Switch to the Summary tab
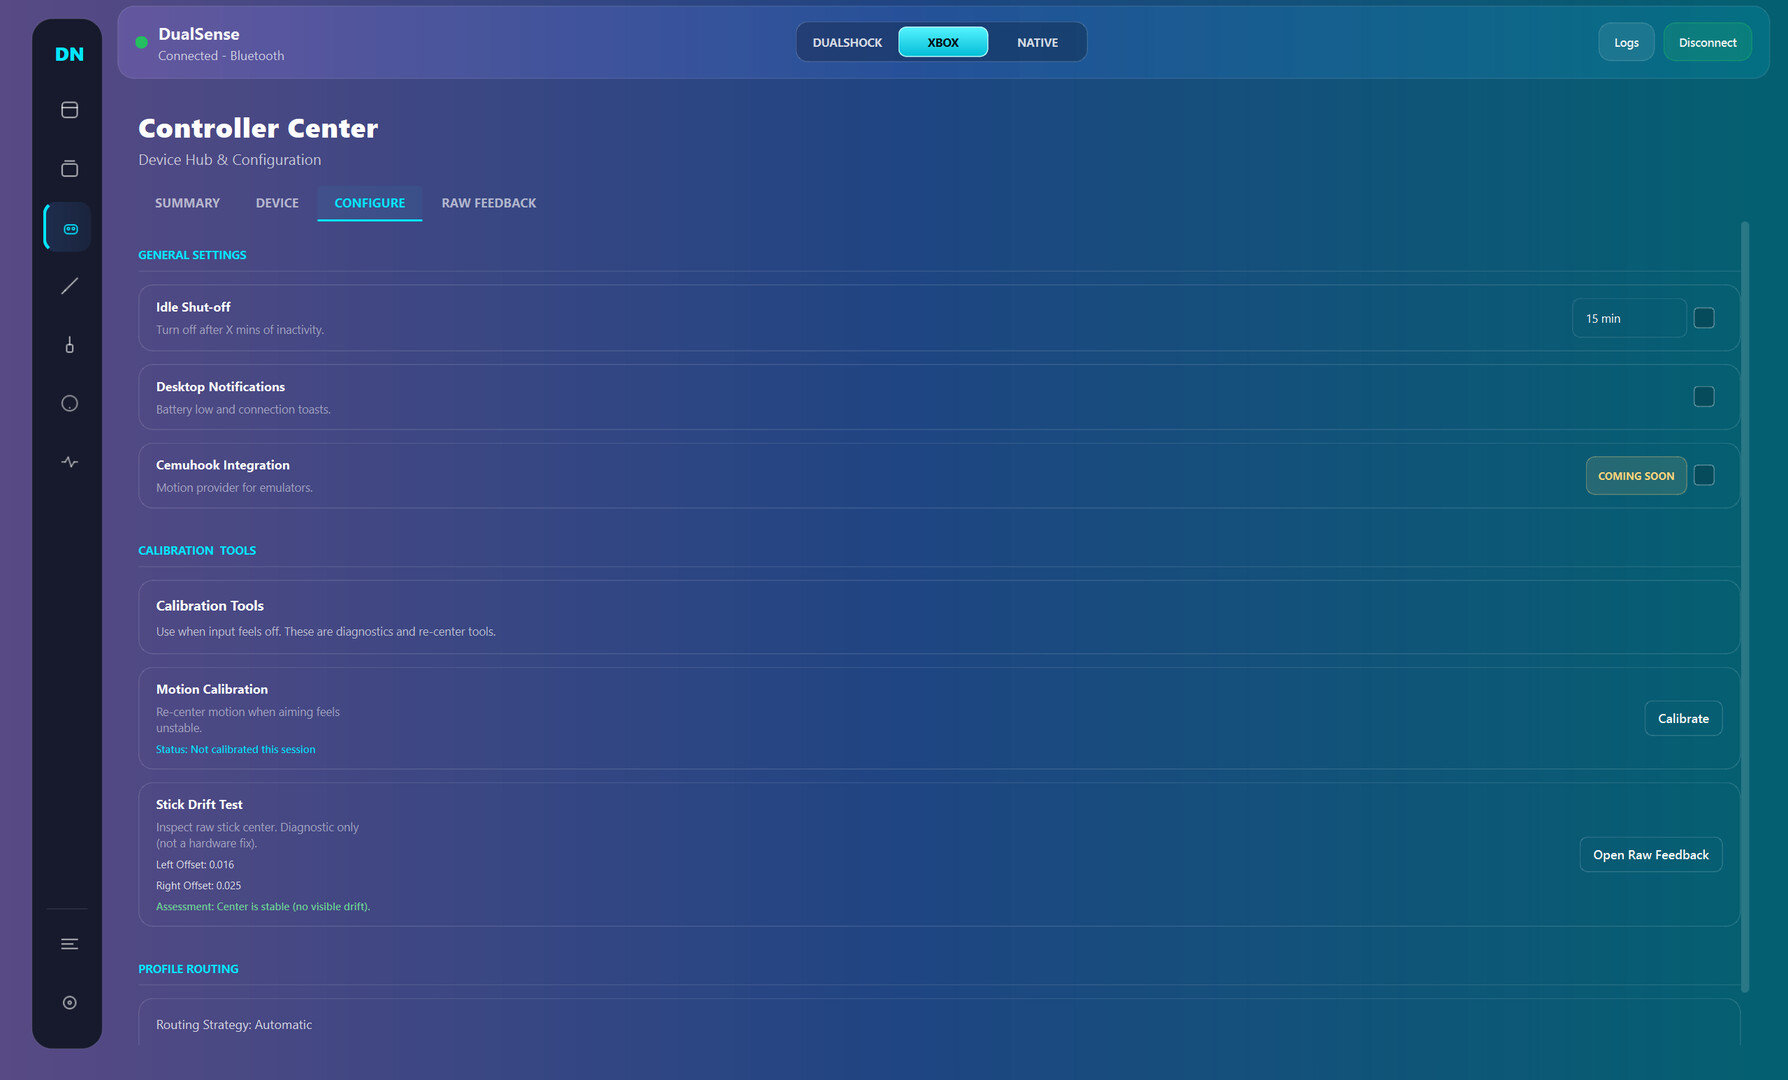This screenshot has width=1788, height=1080. 187,203
